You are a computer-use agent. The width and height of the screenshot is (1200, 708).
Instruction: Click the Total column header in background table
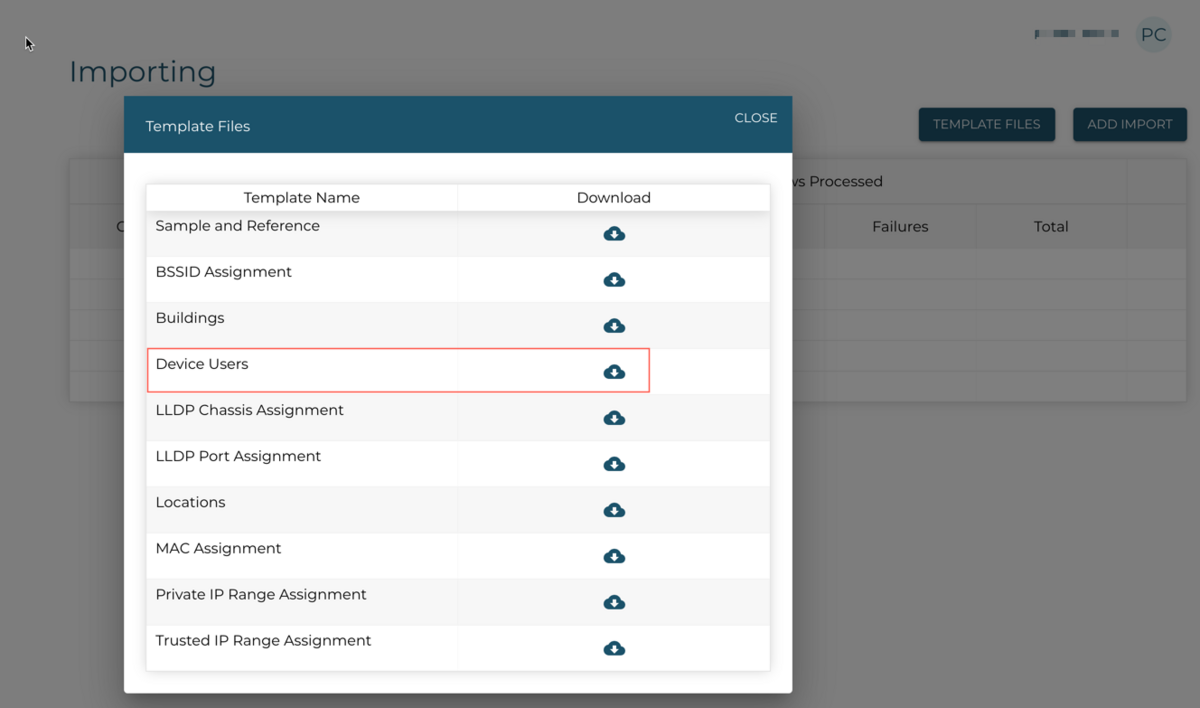[1051, 227]
